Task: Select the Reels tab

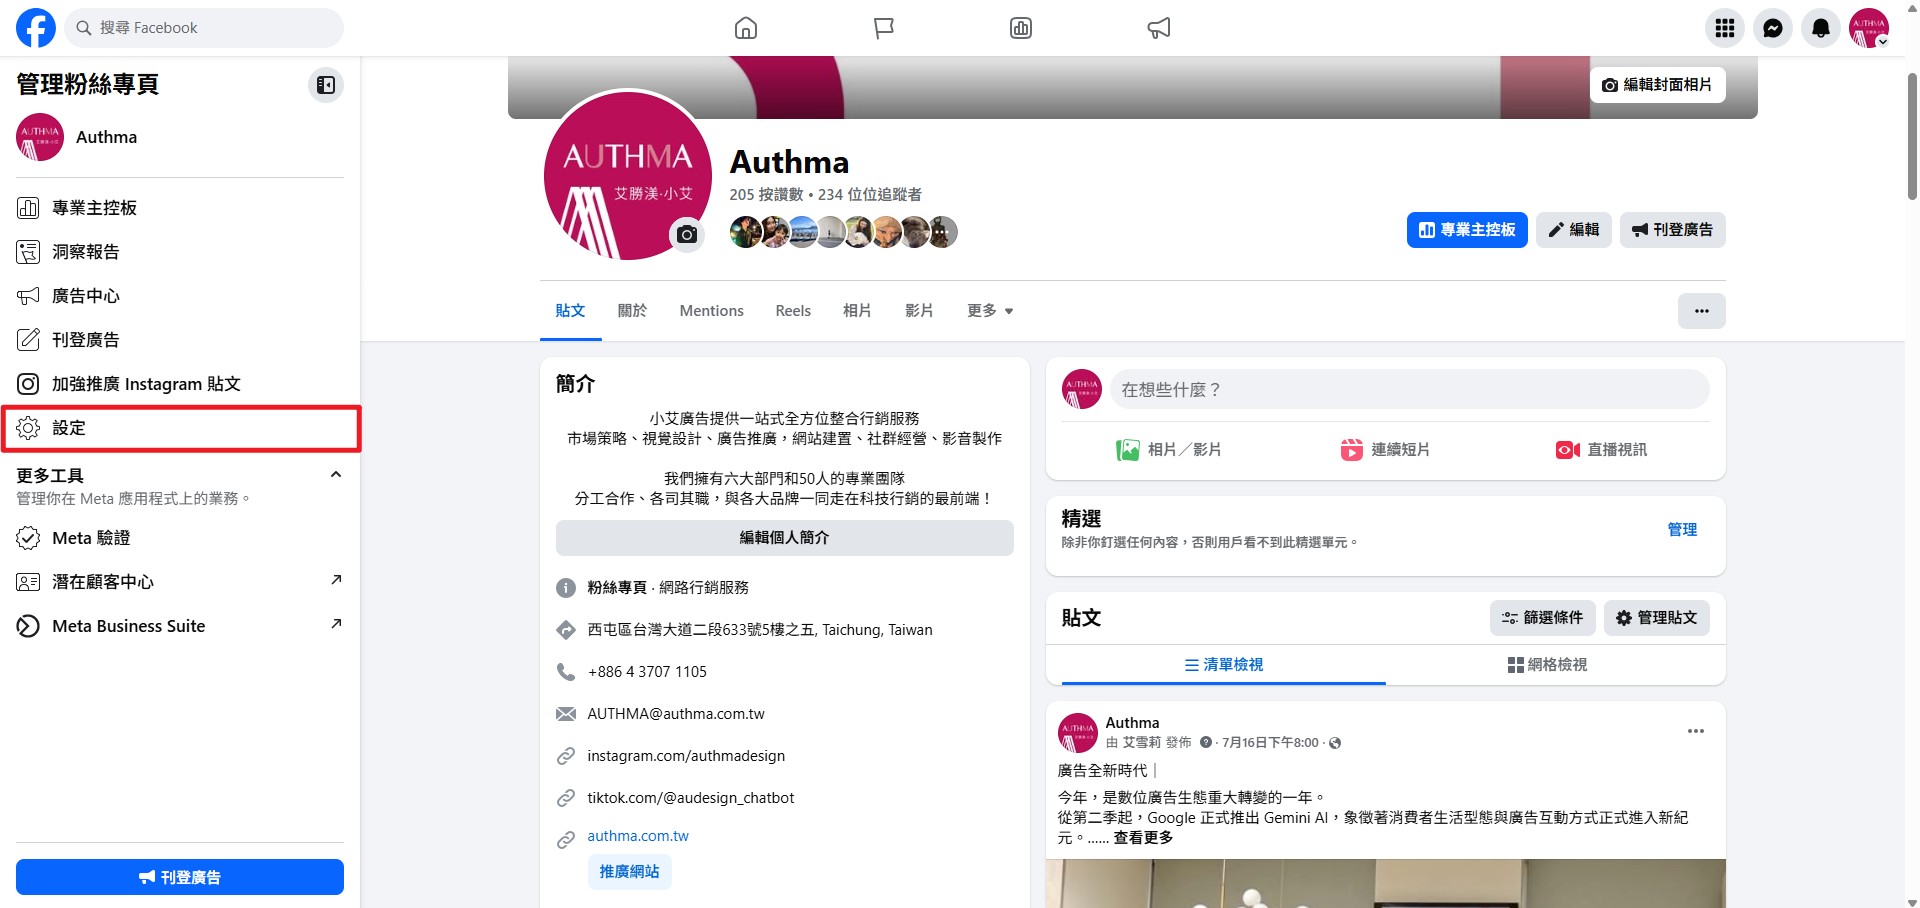Action: (x=793, y=311)
